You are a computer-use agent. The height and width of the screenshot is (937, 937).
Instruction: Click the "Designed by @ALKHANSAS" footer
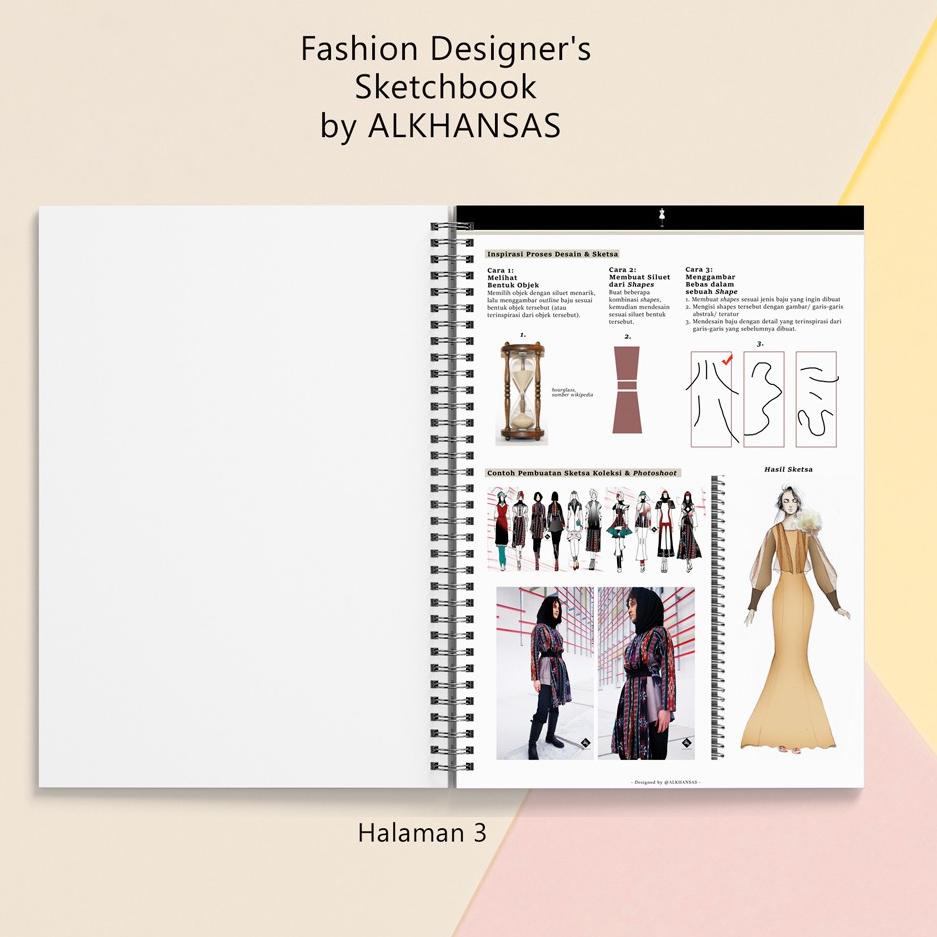coord(665,782)
